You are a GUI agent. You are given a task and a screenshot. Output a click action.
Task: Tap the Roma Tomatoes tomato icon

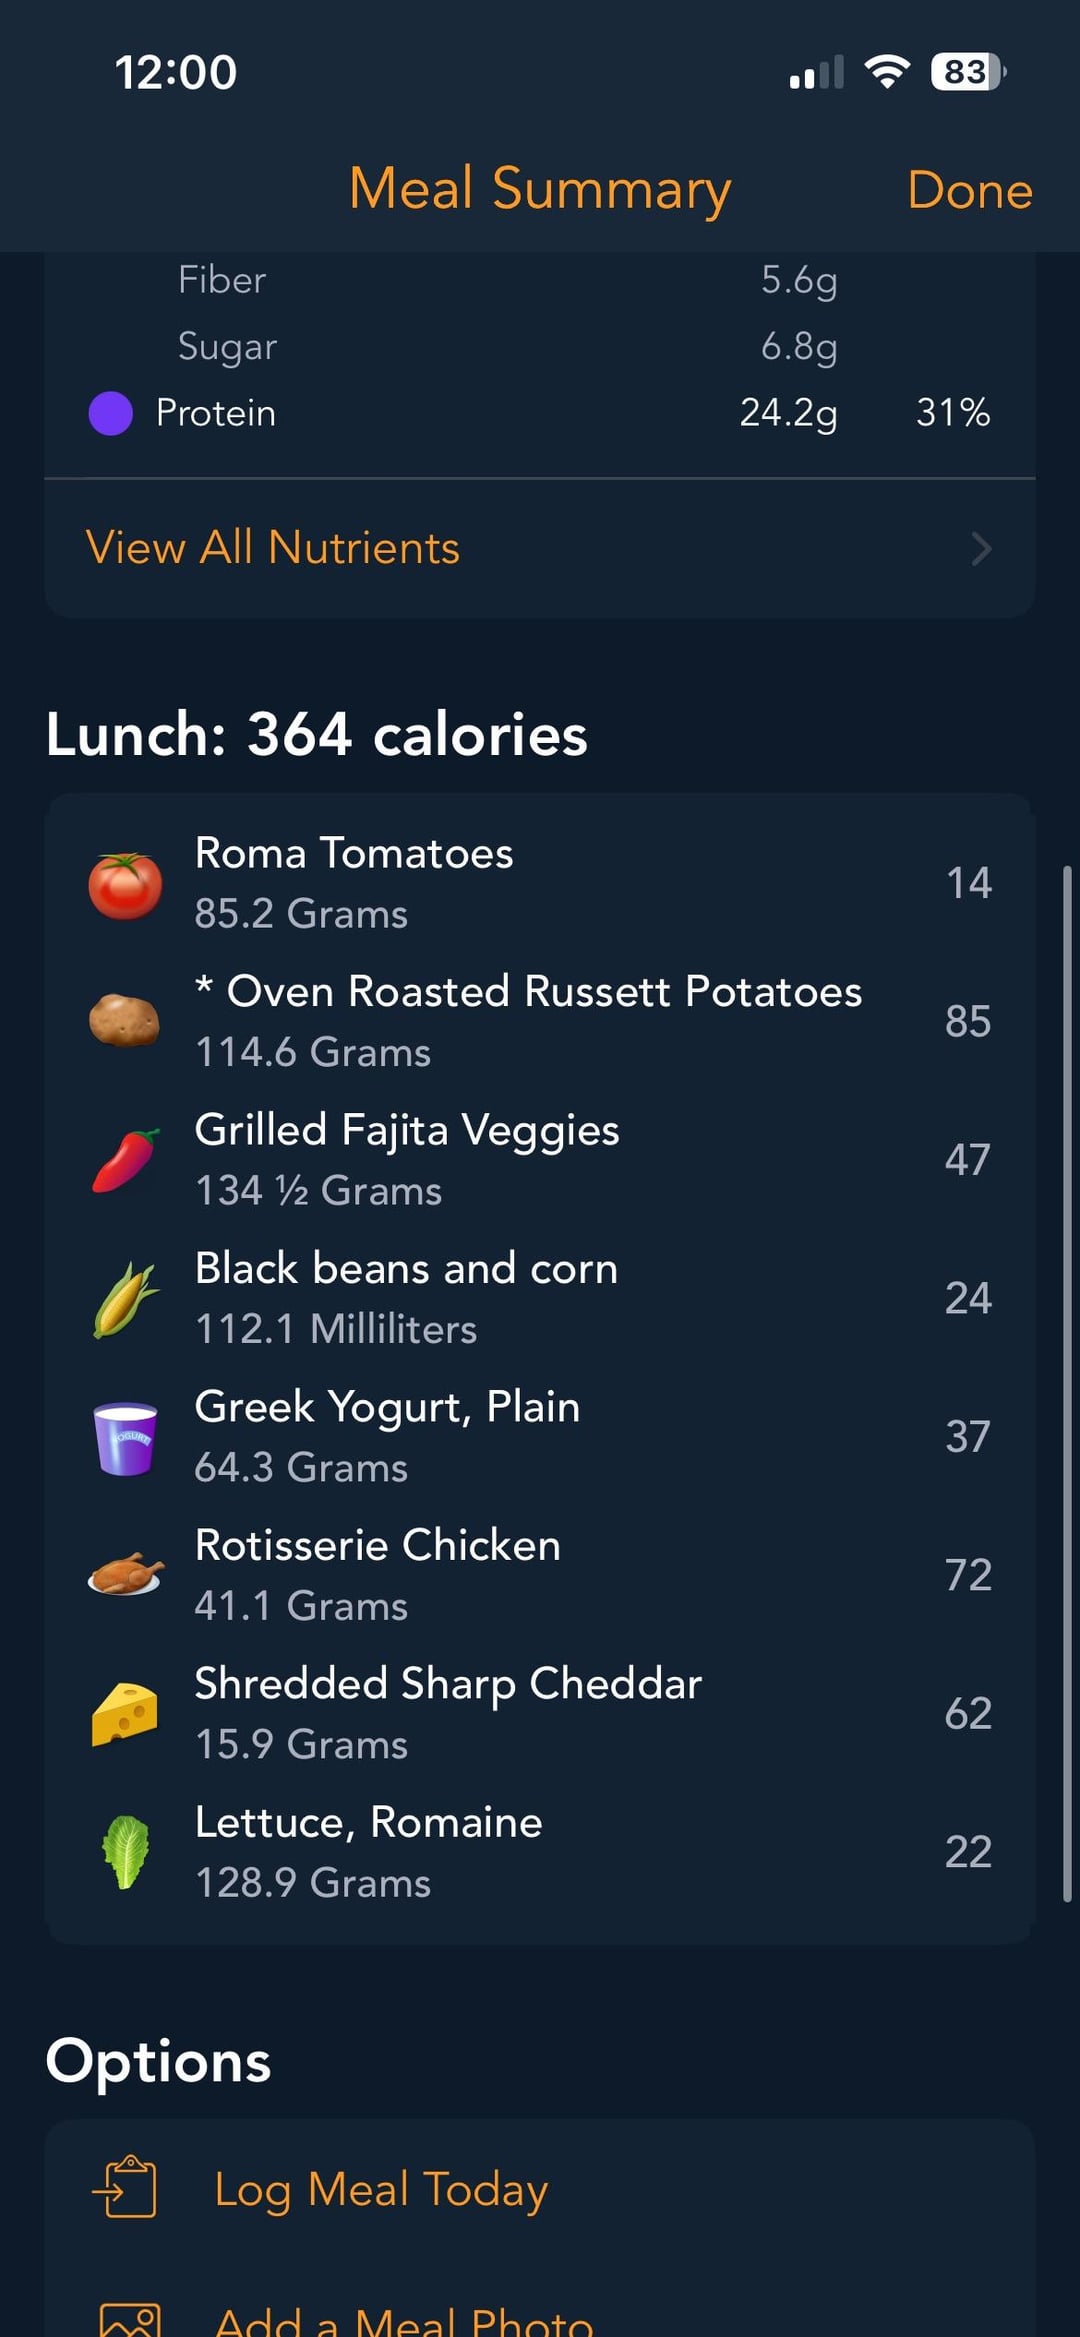[125, 885]
